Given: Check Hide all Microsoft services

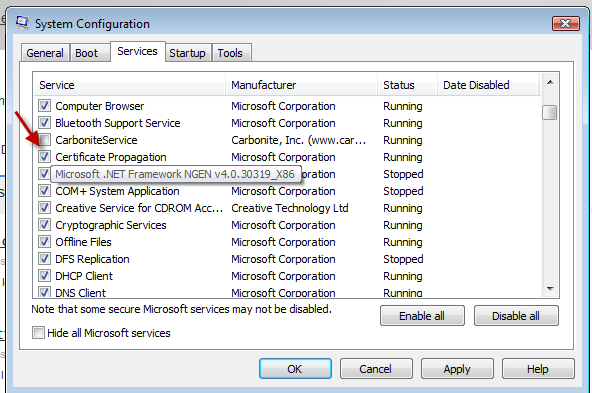Looking at the screenshot, I should coord(38,333).
